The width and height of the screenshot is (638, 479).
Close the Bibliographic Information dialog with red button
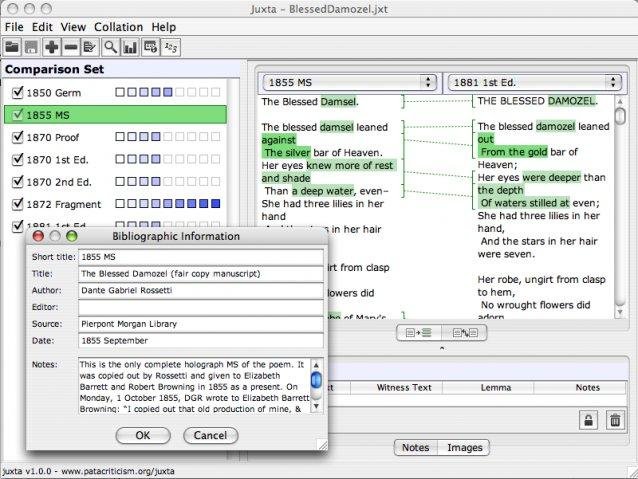[x=38, y=236]
